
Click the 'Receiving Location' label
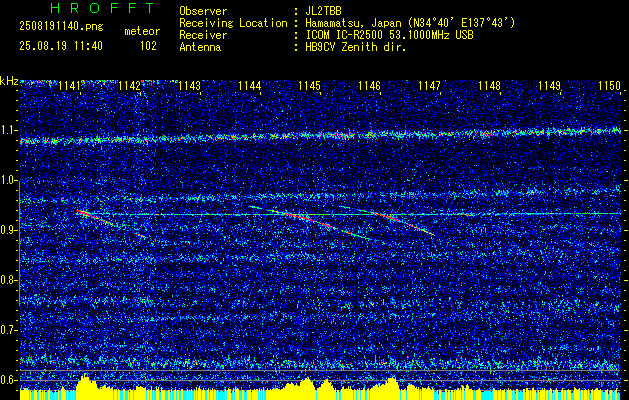(x=233, y=23)
